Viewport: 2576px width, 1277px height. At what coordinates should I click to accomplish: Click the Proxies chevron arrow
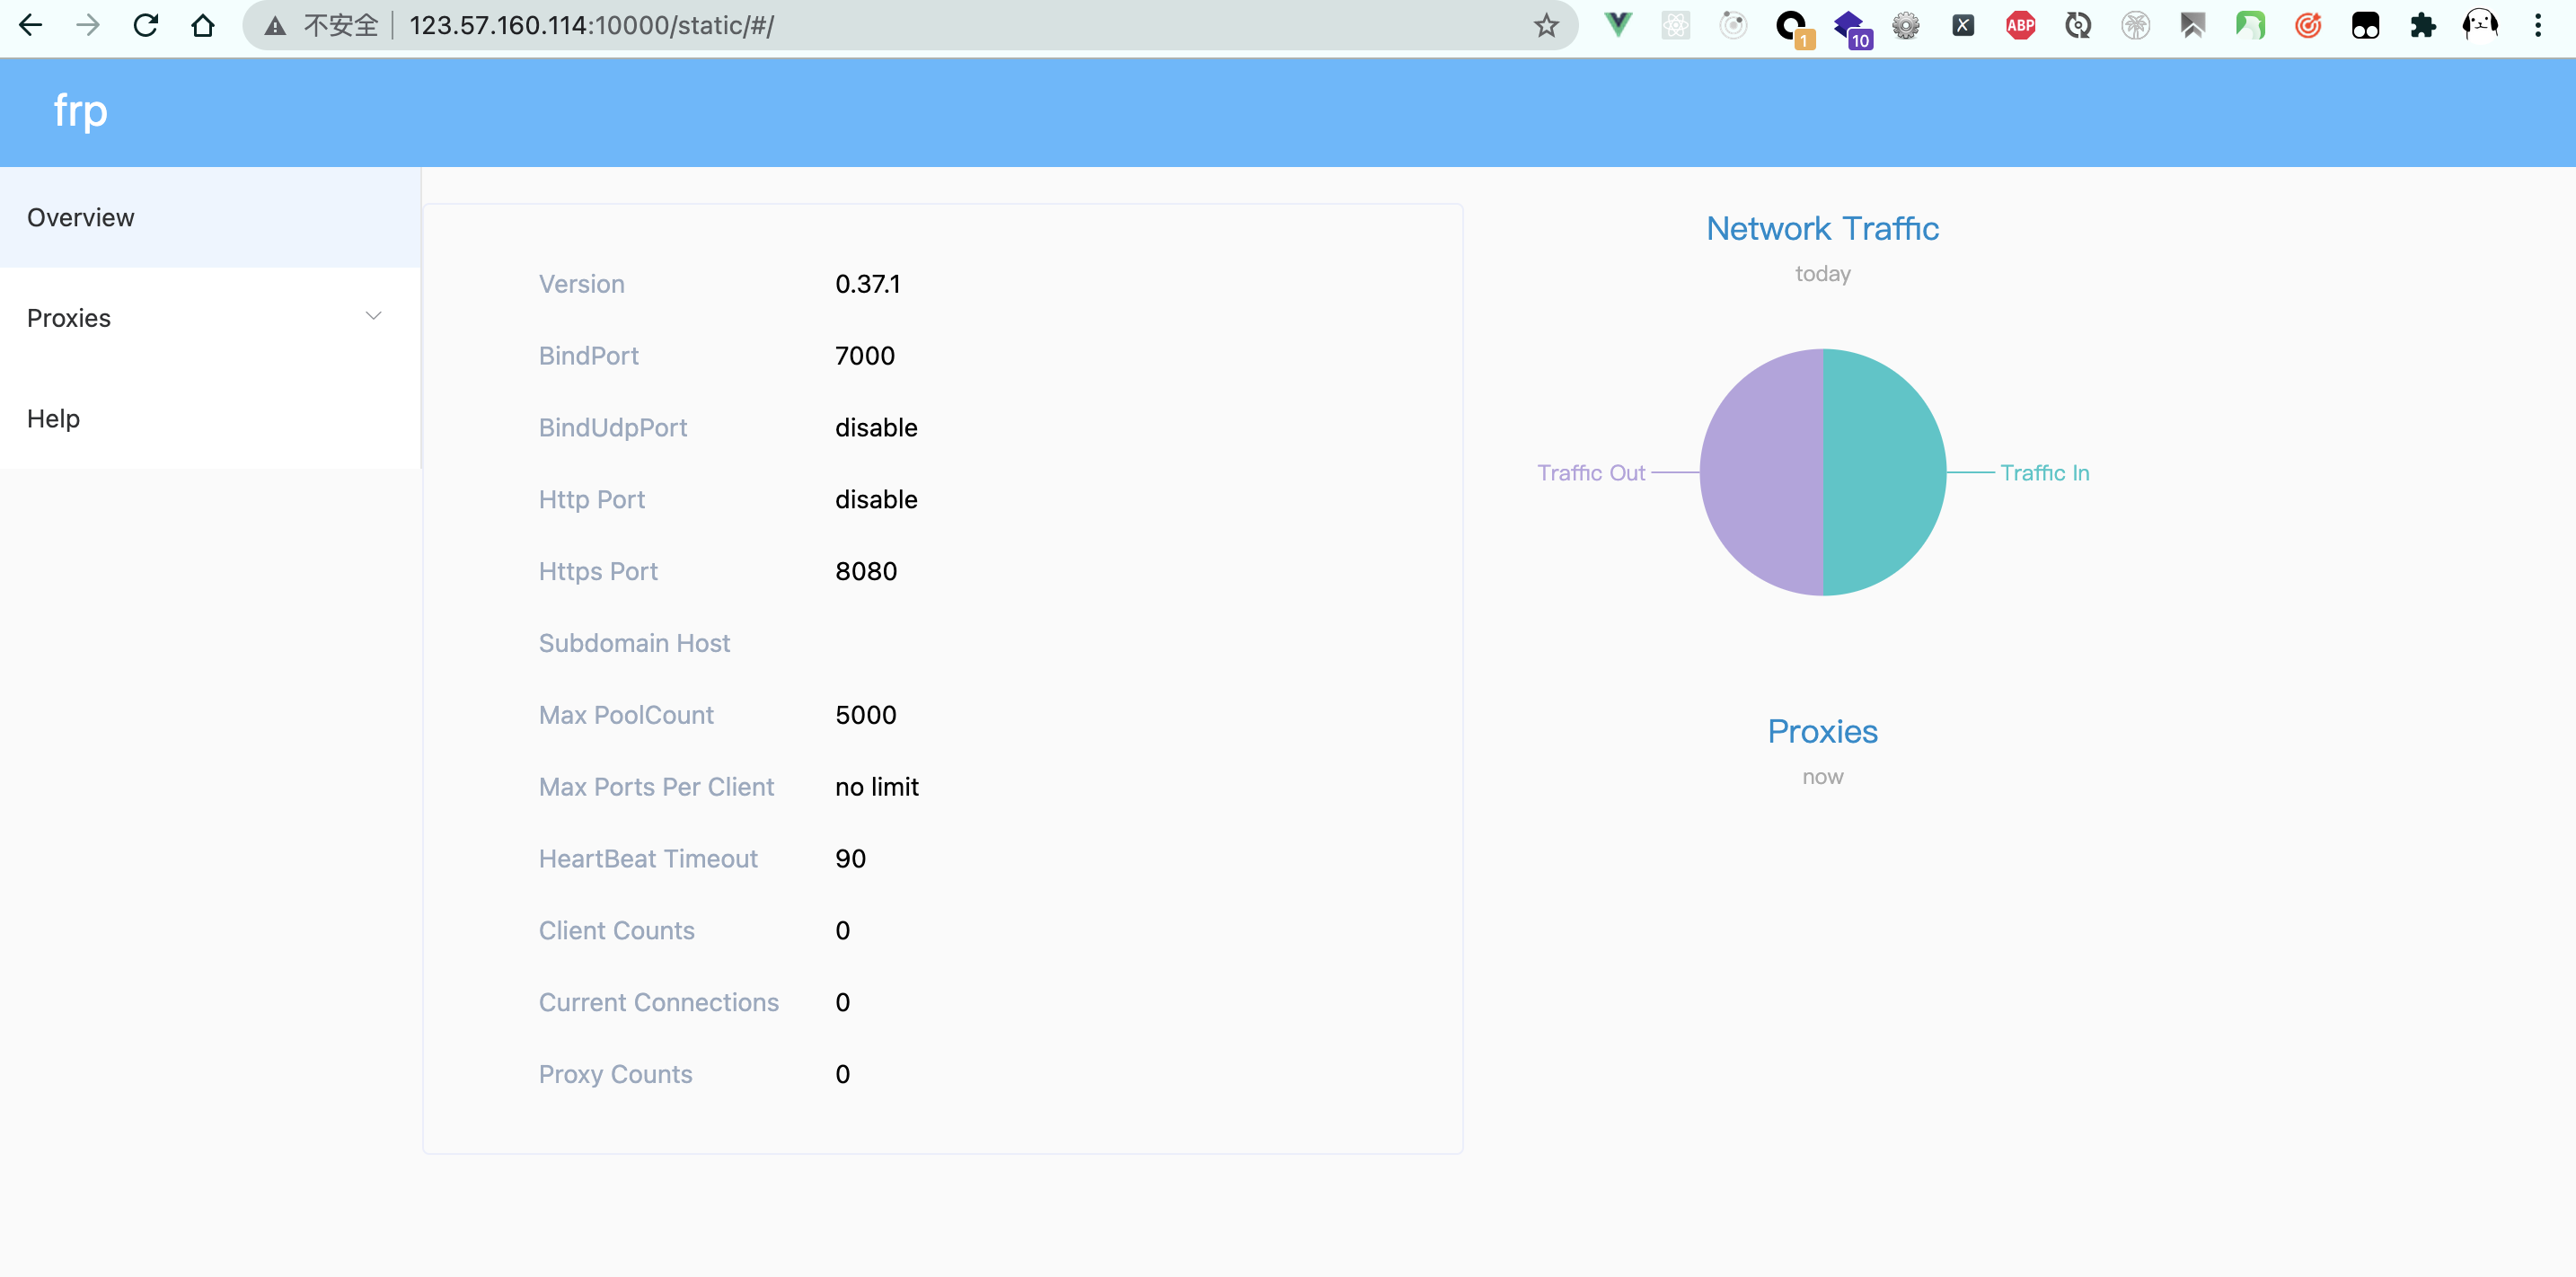tap(373, 317)
